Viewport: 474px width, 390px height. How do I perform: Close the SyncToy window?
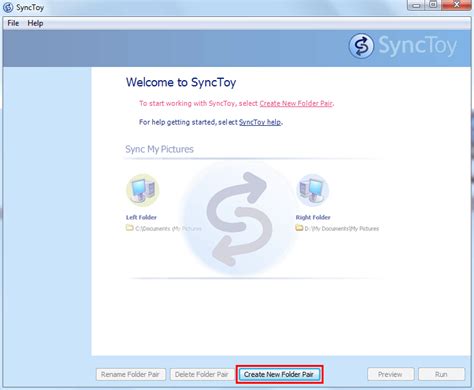456,5
